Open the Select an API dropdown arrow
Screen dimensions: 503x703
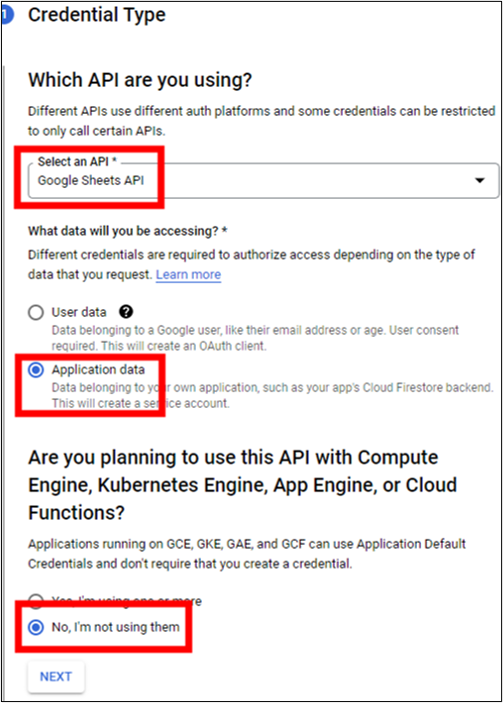[480, 180]
